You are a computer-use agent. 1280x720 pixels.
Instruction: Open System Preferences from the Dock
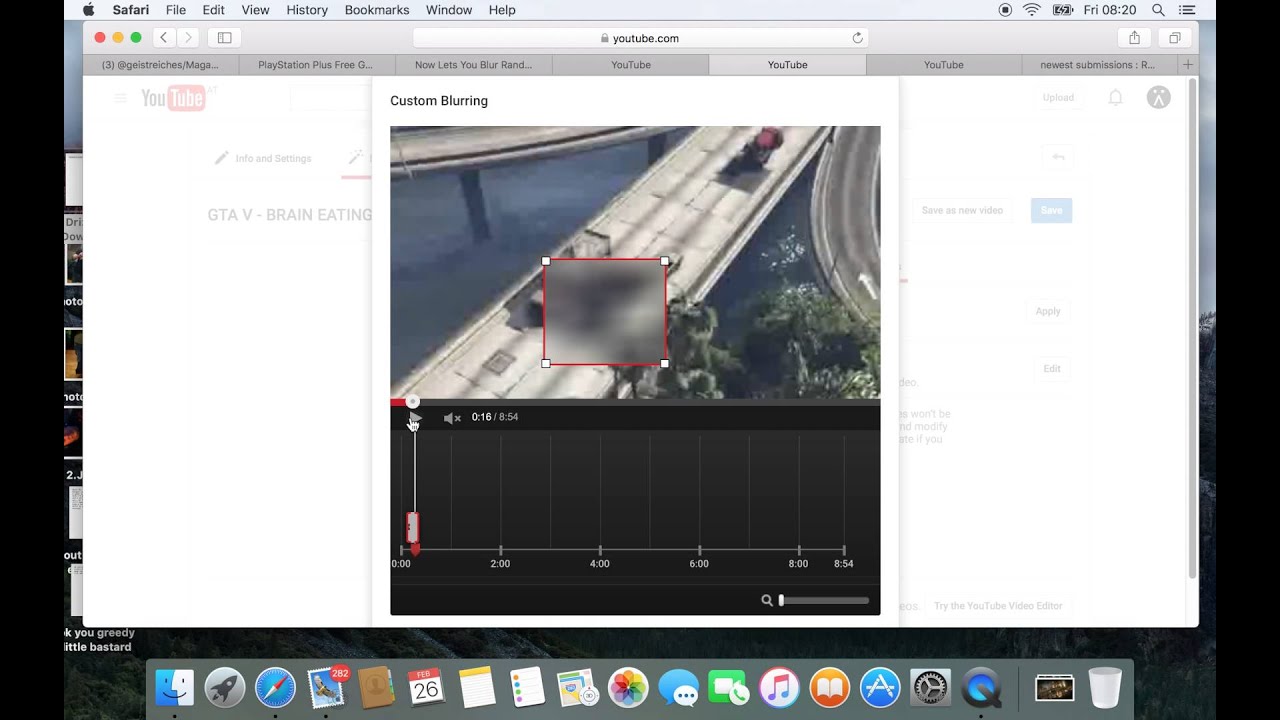point(931,688)
